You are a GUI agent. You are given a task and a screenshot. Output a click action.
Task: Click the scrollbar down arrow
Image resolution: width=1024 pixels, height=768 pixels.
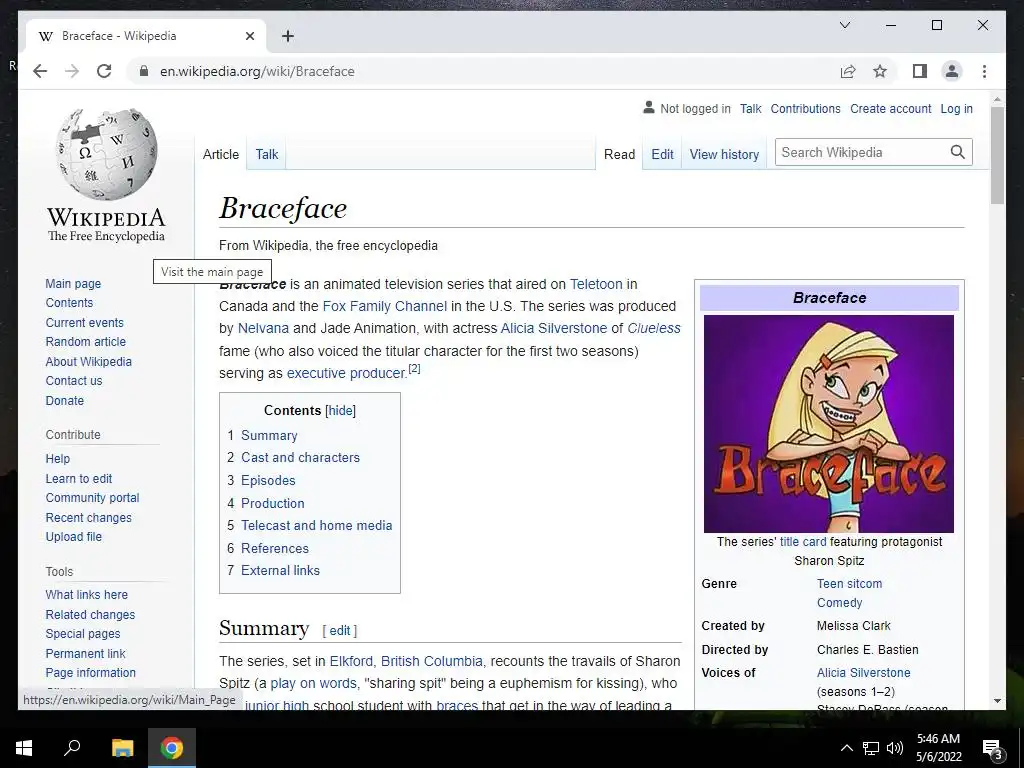coord(997,701)
